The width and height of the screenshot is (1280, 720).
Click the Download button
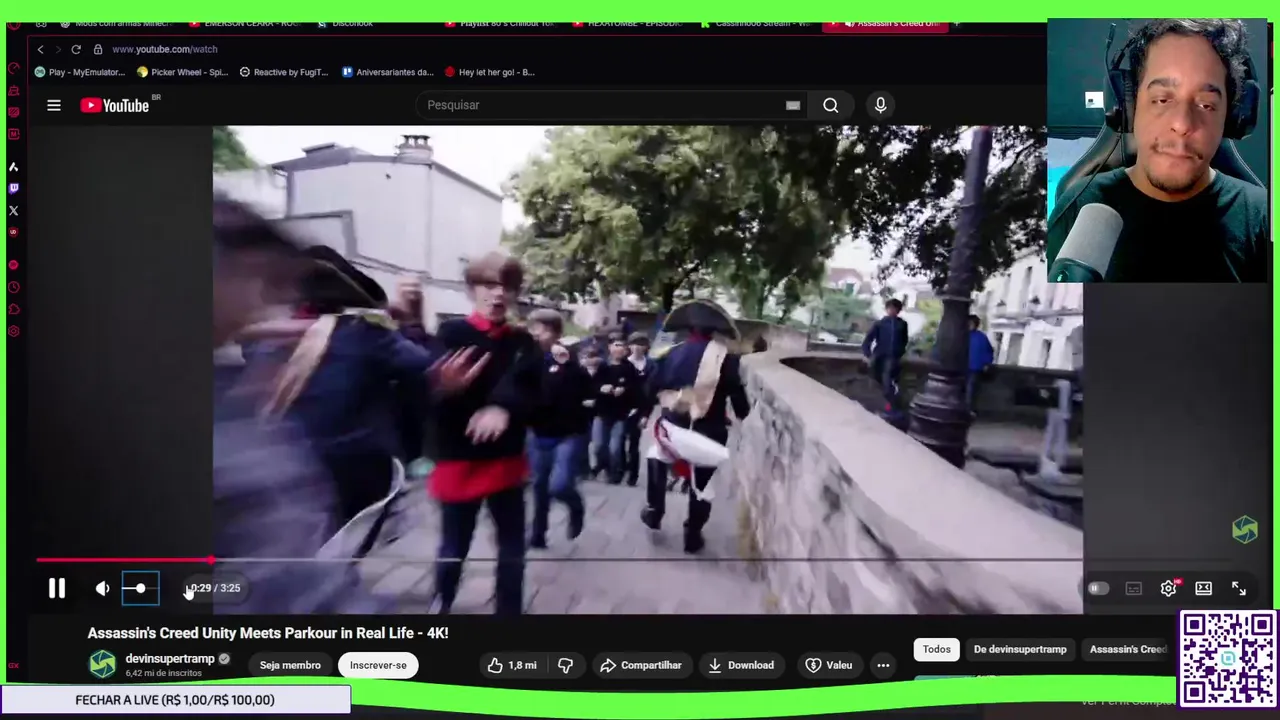click(741, 665)
